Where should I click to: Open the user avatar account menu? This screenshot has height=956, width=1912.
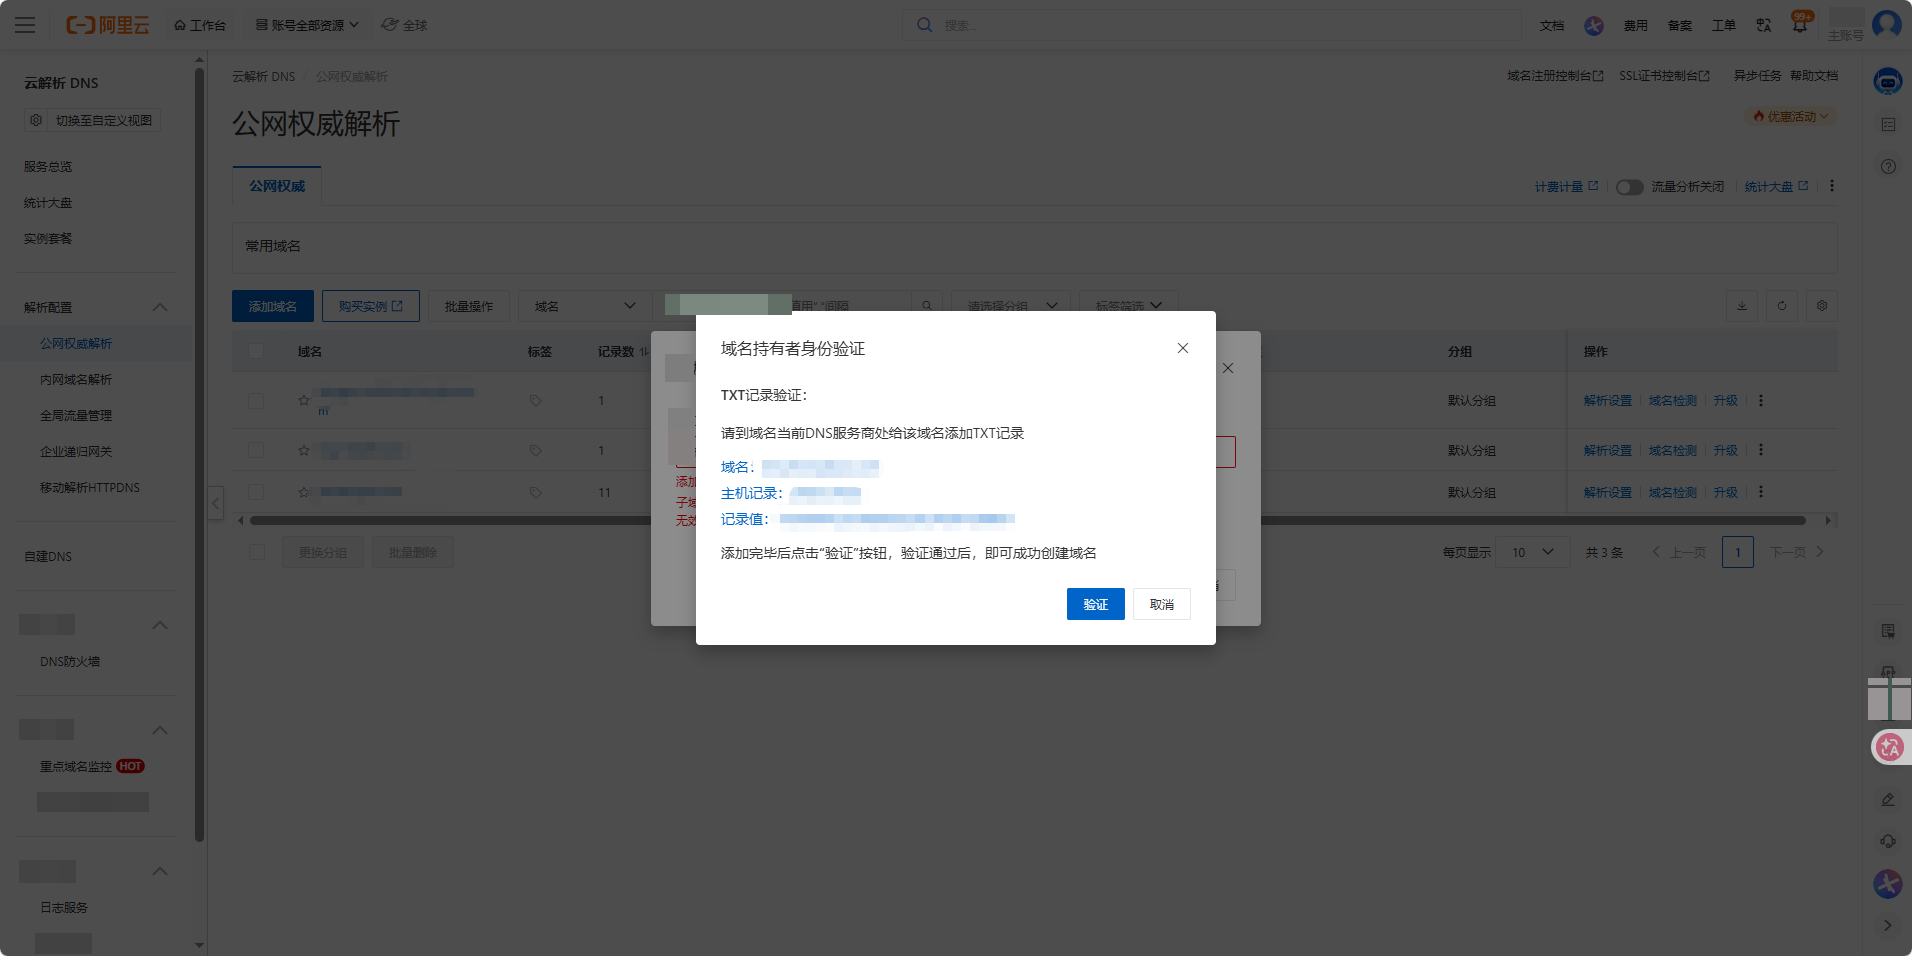(1887, 24)
